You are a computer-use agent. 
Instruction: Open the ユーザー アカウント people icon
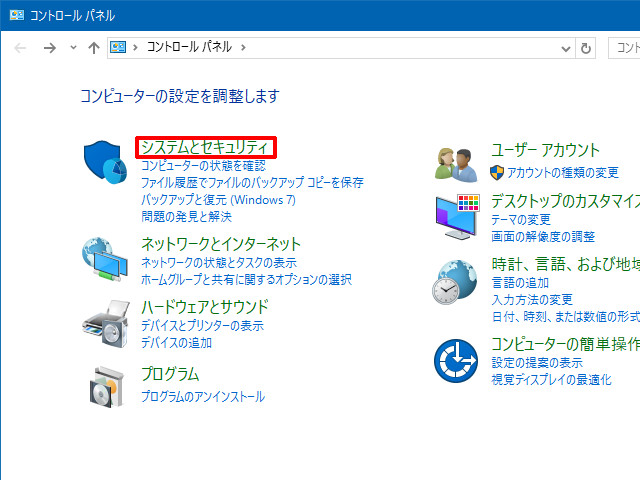pyautogui.click(x=456, y=165)
